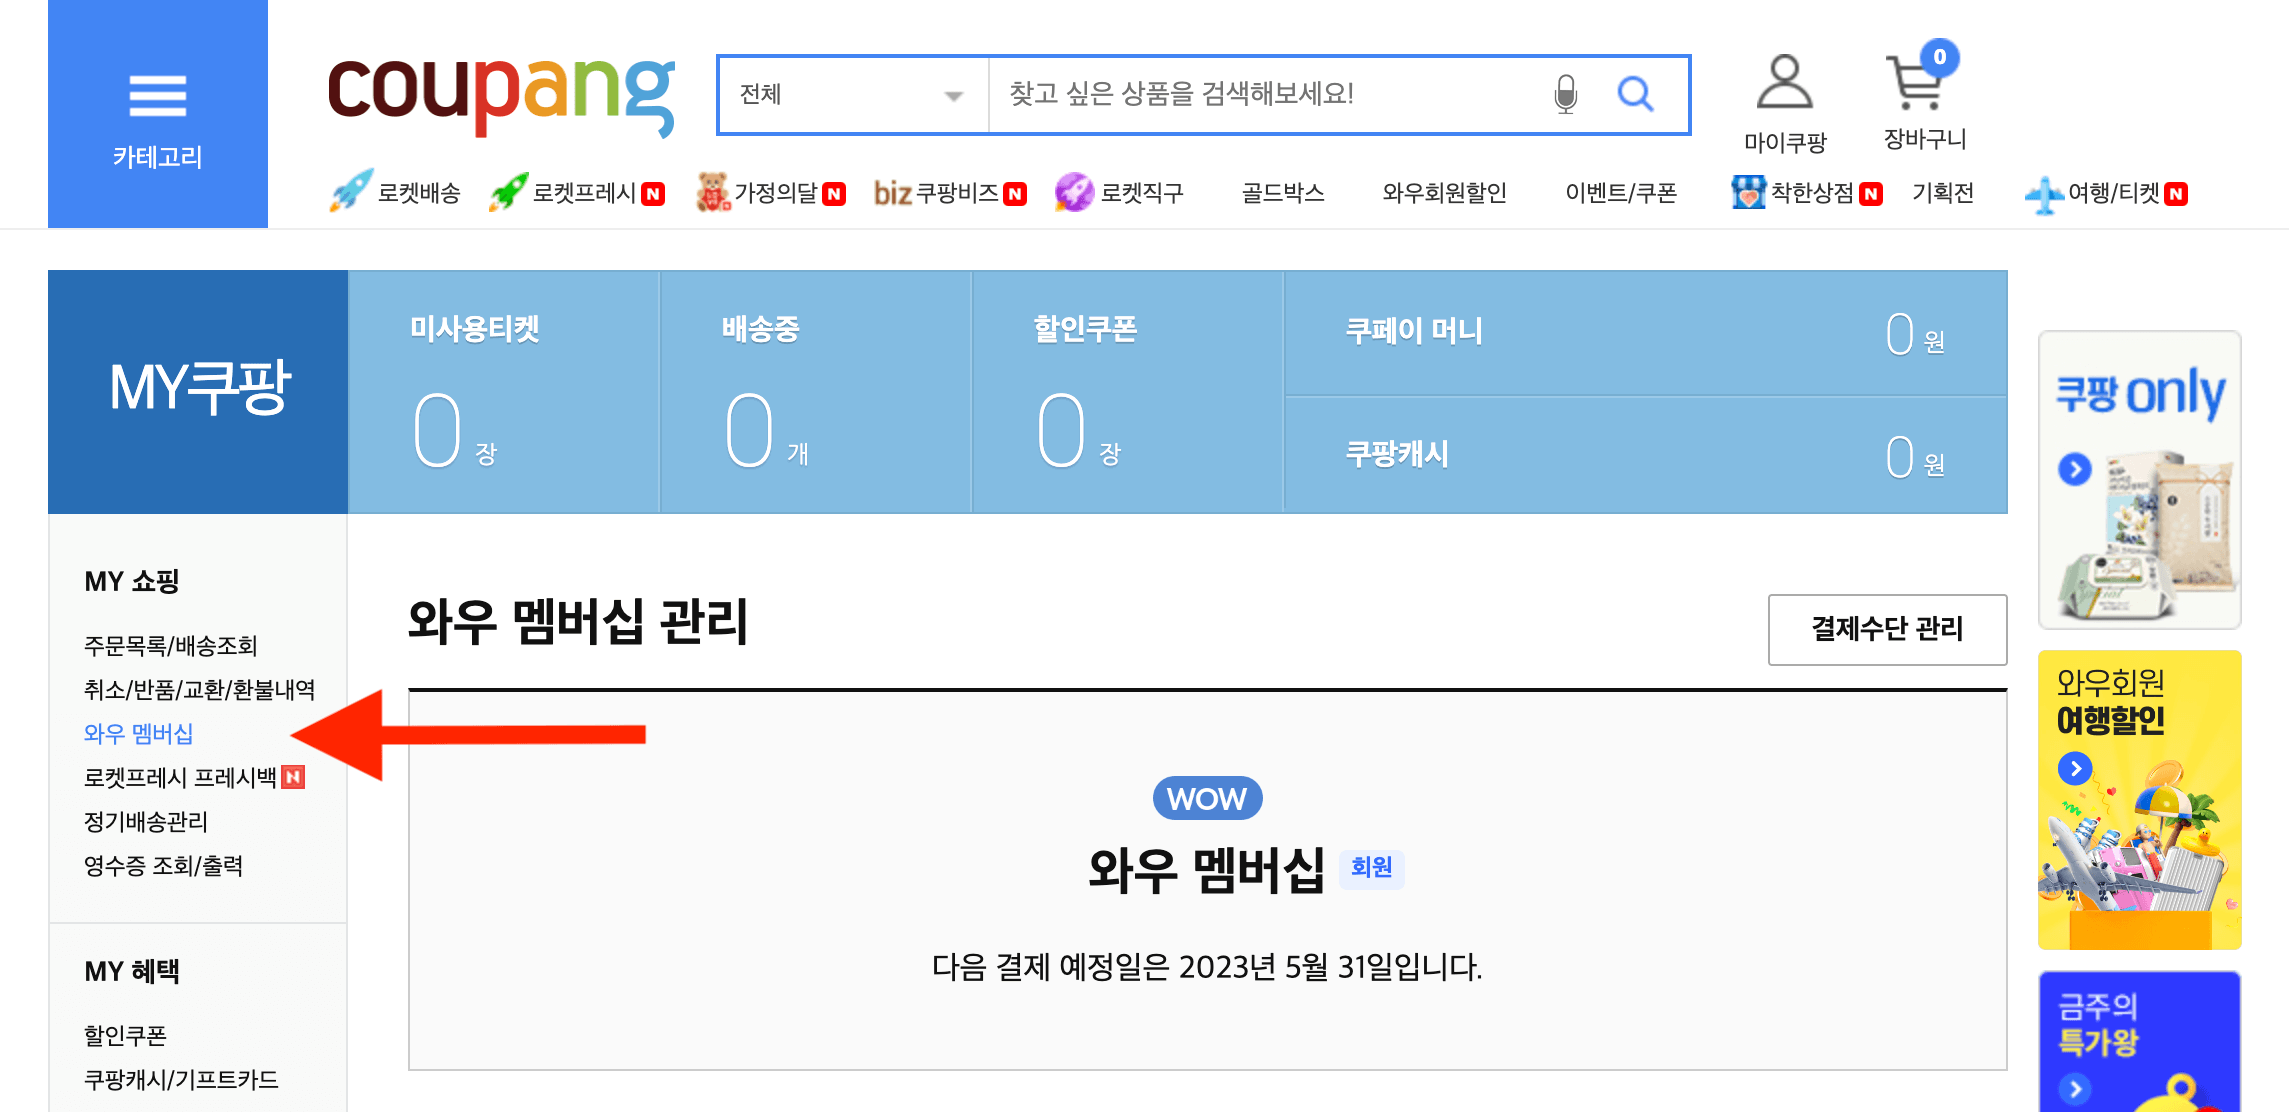
Task: Select 와우 멤버십 in the sidebar
Action: coord(139,733)
